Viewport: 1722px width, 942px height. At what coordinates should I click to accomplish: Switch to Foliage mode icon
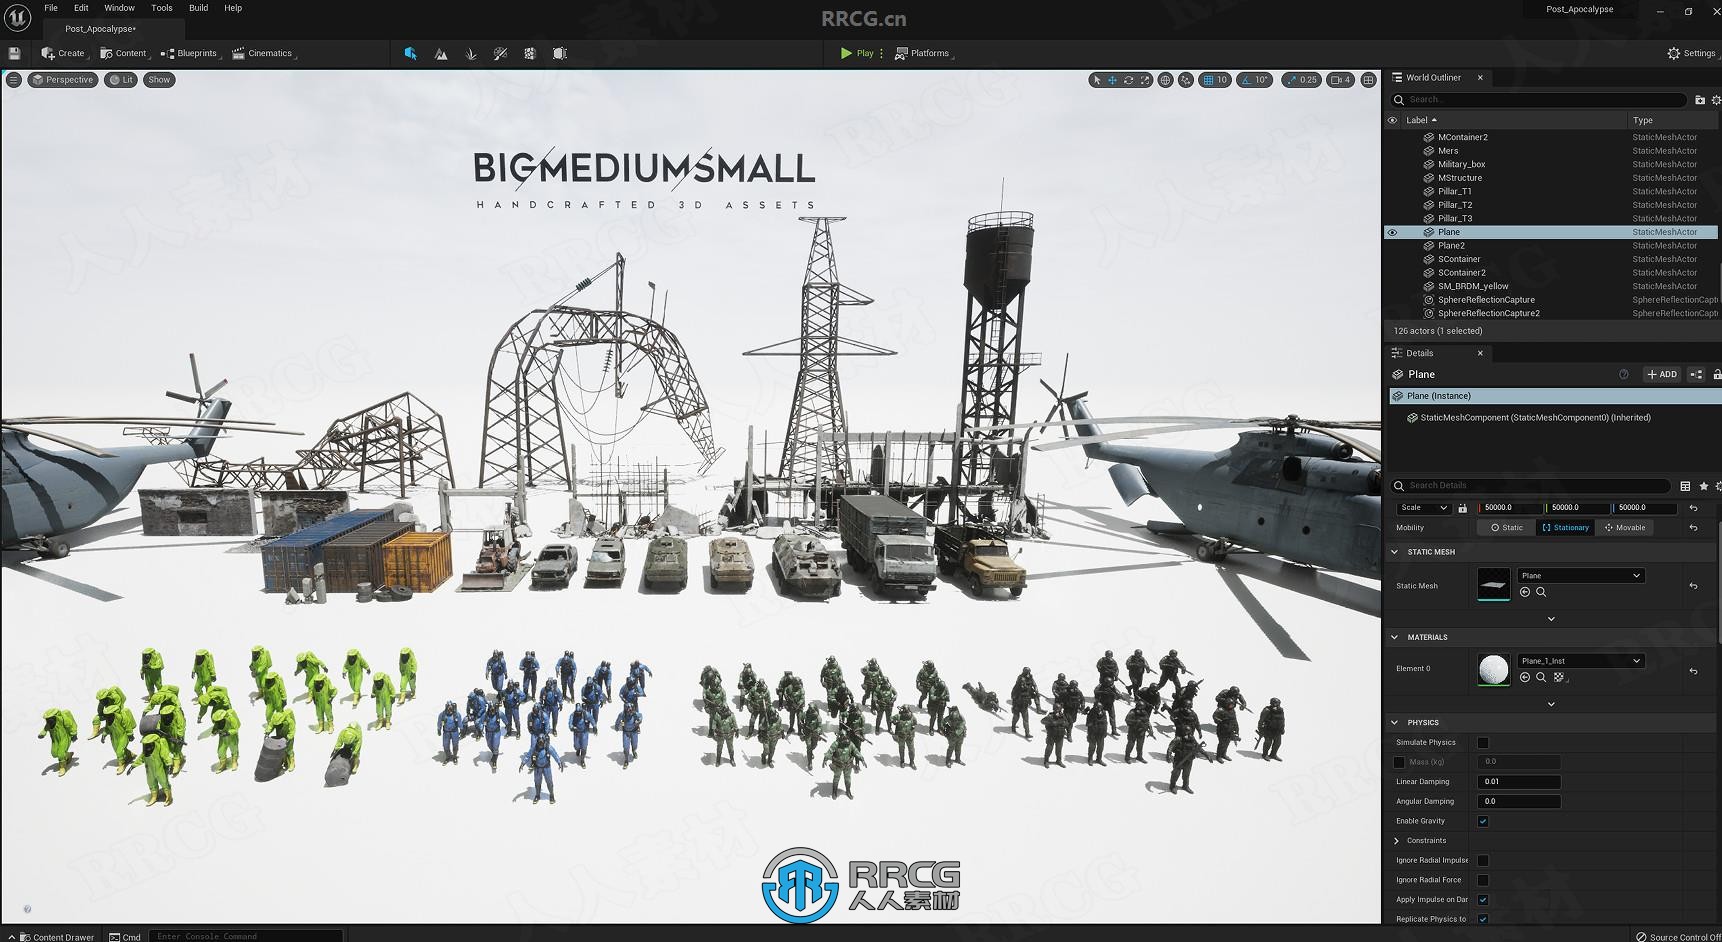click(x=471, y=53)
